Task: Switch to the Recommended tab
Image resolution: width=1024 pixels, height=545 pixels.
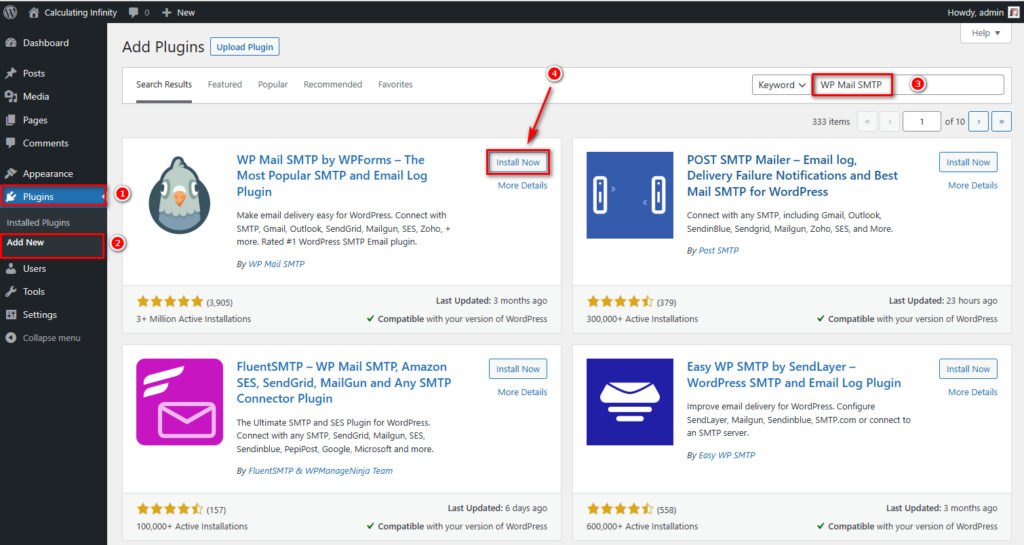Action: [333, 85]
